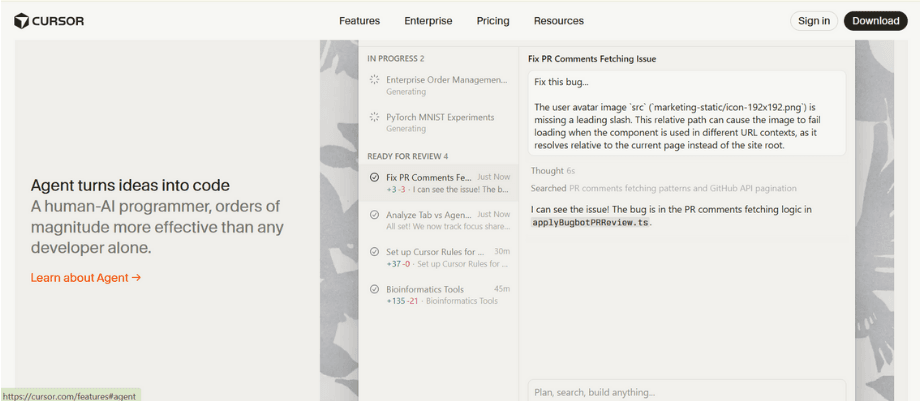Click the Plan, search, build anything input
This screenshot has width=921, height=401.
coord(686,391)
